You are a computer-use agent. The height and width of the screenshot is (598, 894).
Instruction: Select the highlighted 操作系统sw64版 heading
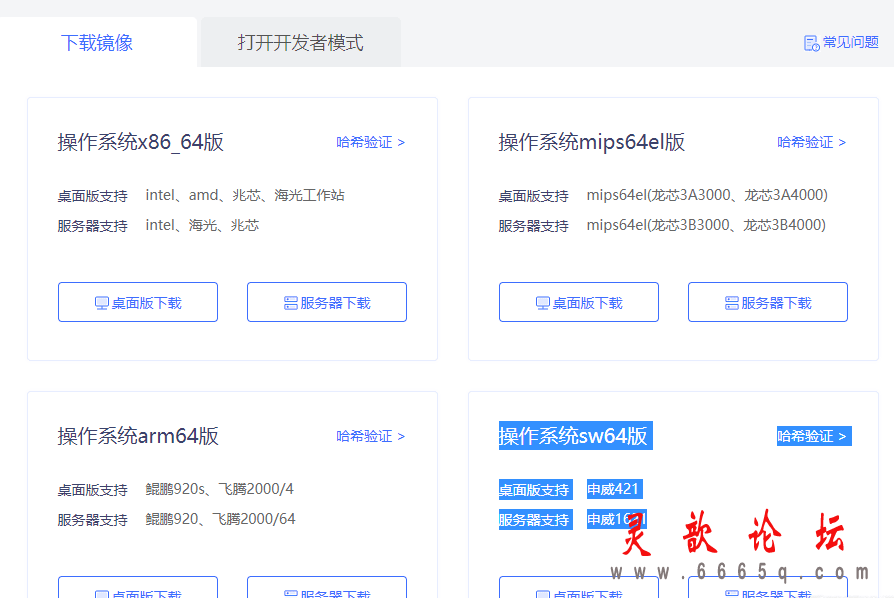[x=575, y=436]
